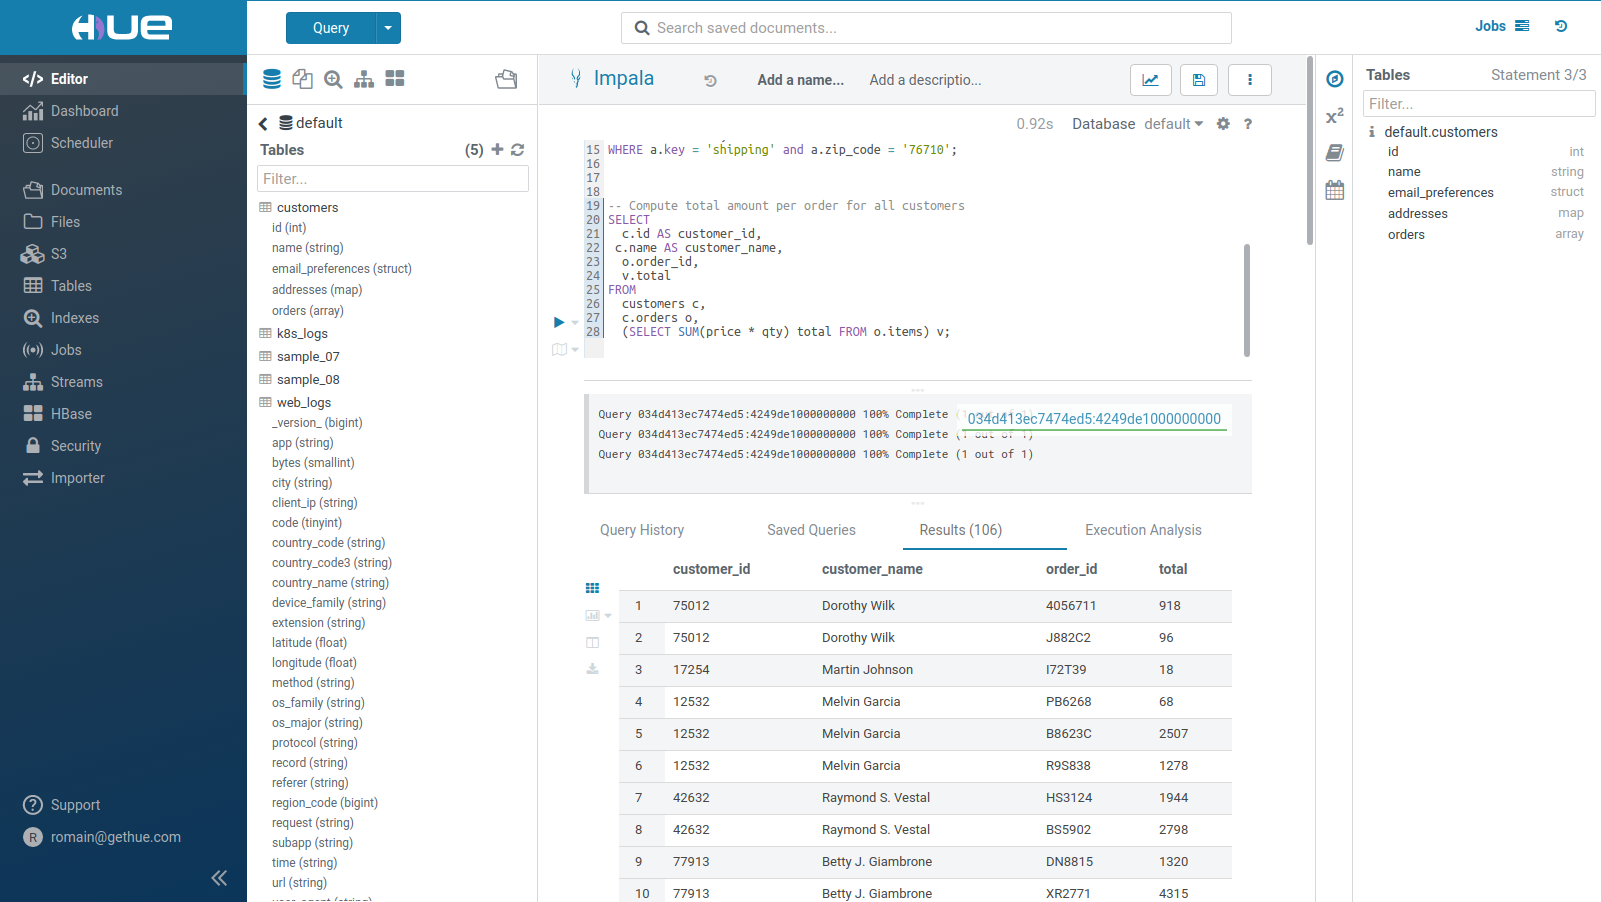1601x902 pixels.
Task: Open the Query button dropdown caret
Action: (x=388, y=28)
